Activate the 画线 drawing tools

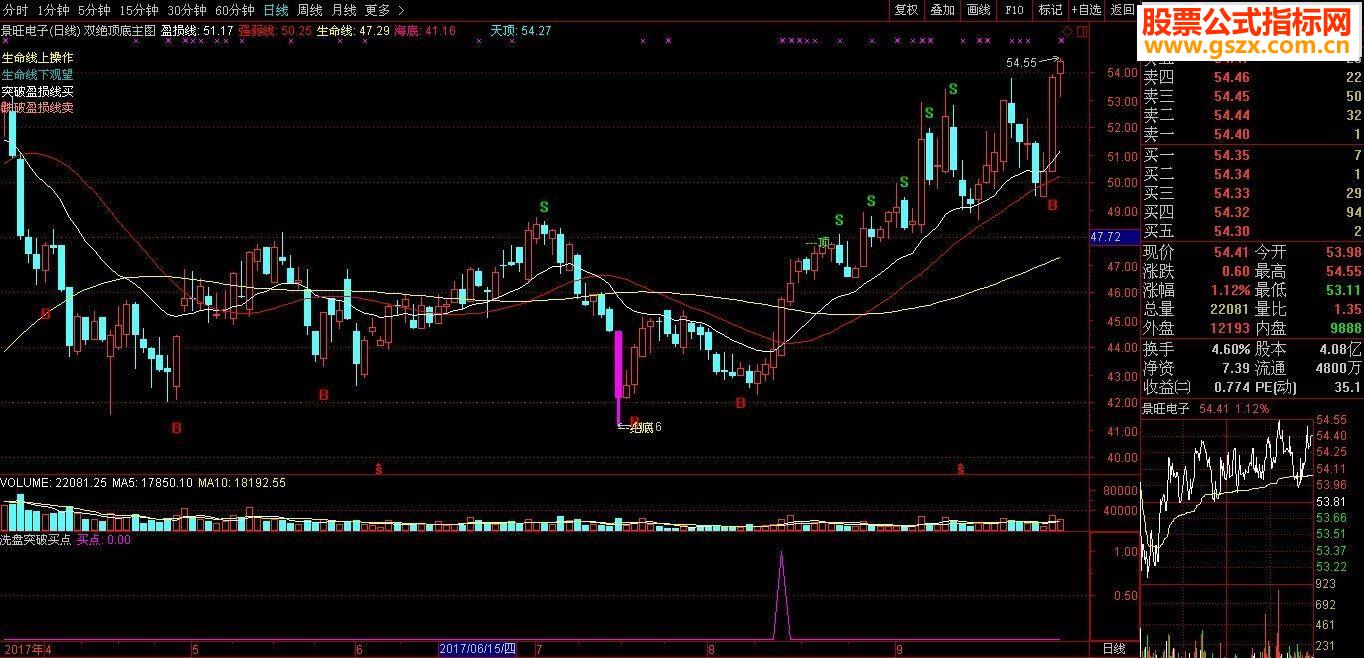click(978, 10)
